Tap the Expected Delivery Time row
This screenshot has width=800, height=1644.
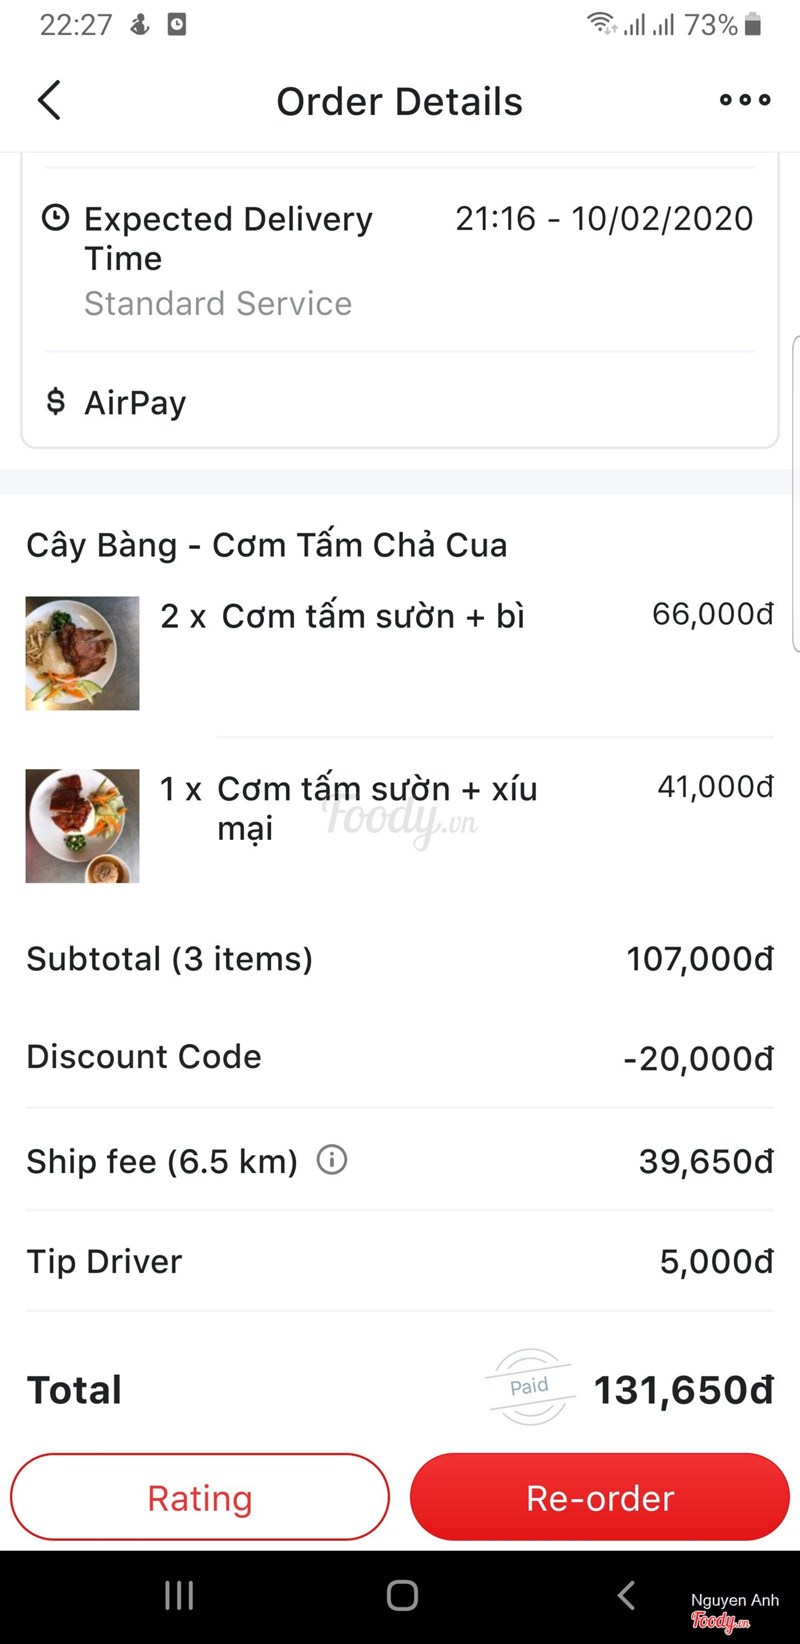[x=400, y=258]
